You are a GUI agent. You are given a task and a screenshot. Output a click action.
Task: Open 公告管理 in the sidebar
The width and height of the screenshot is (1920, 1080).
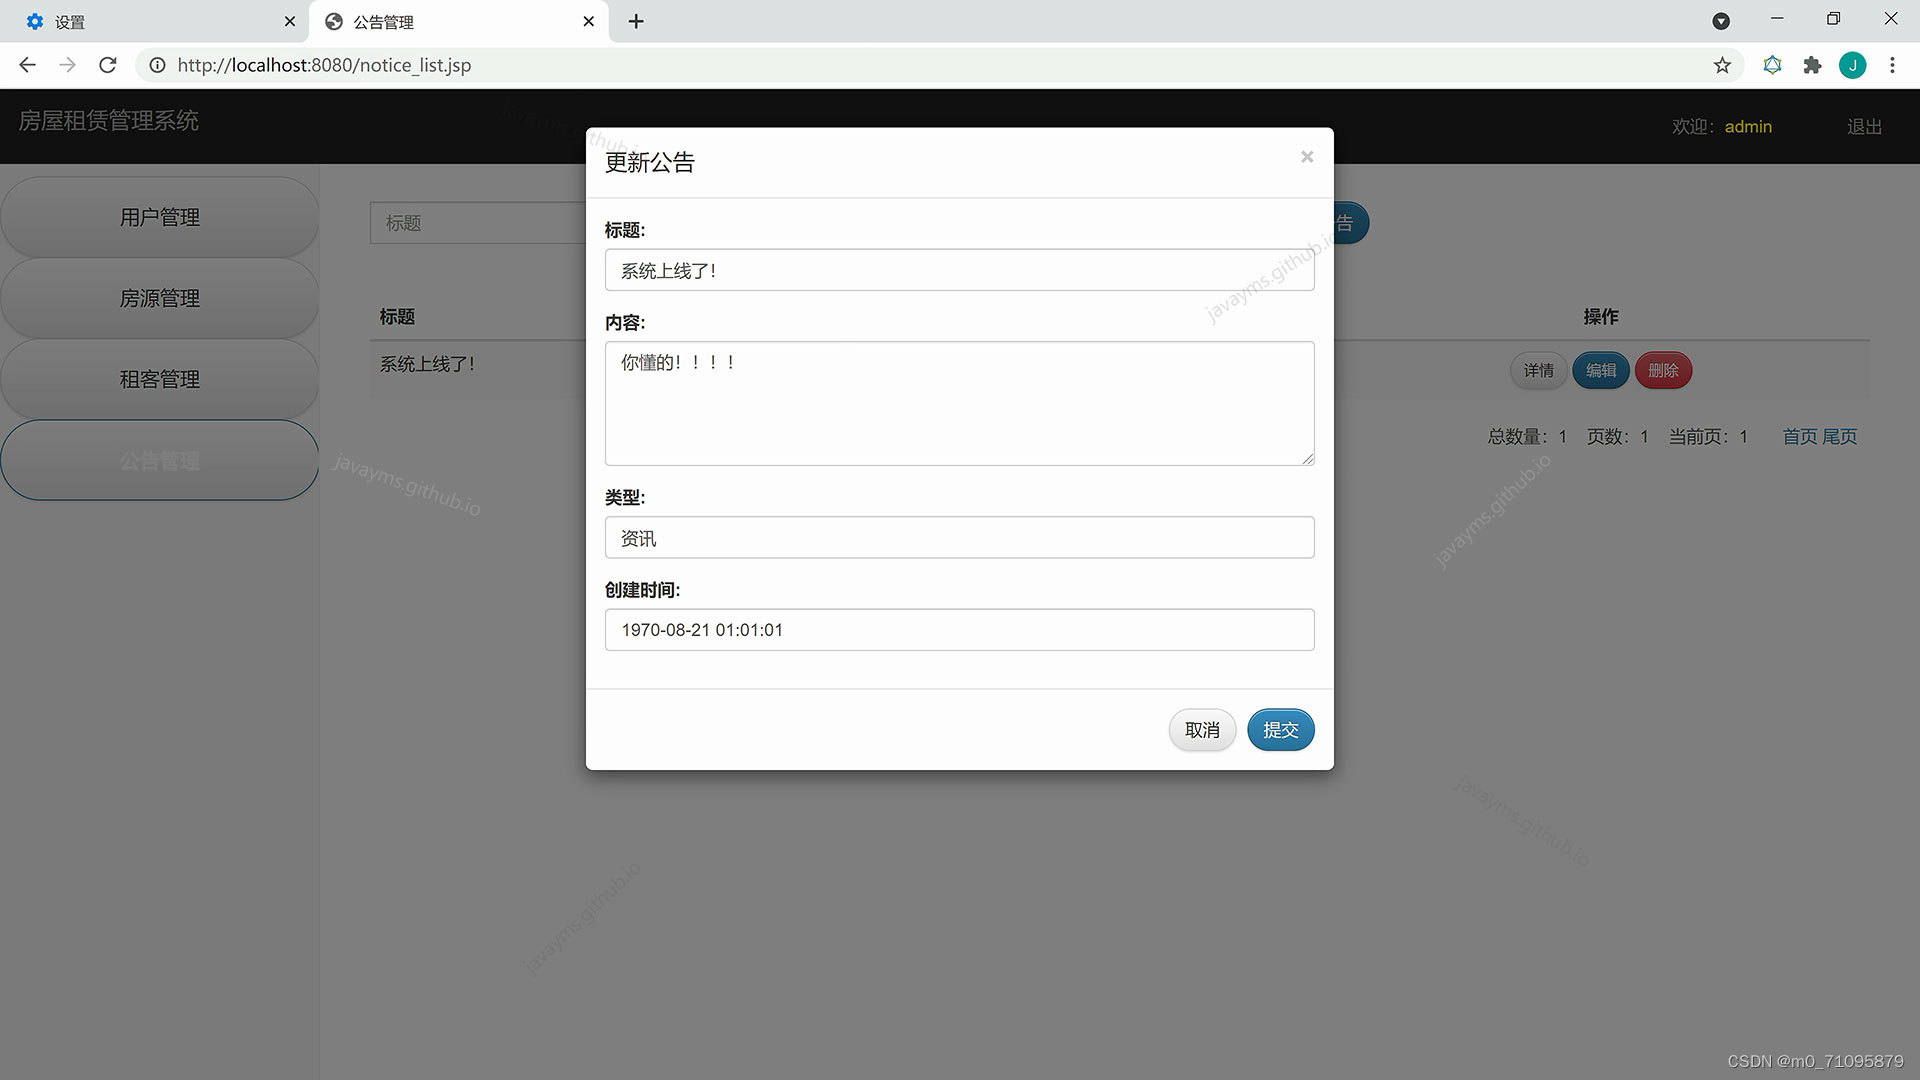coord(160,460)
